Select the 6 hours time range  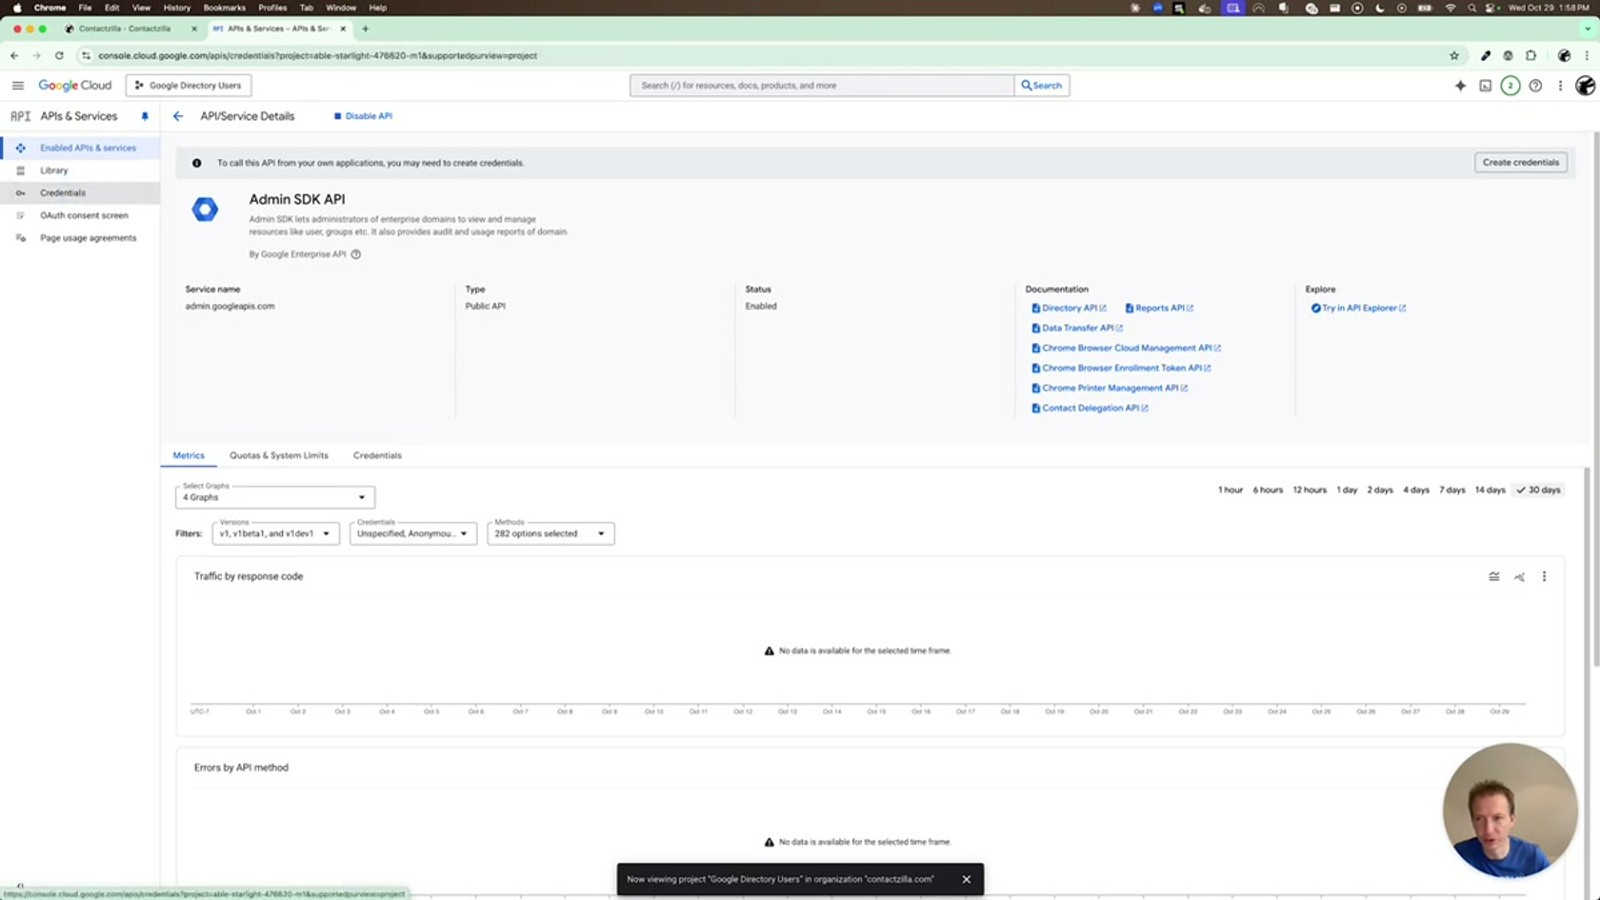(x=1268, y=490)
